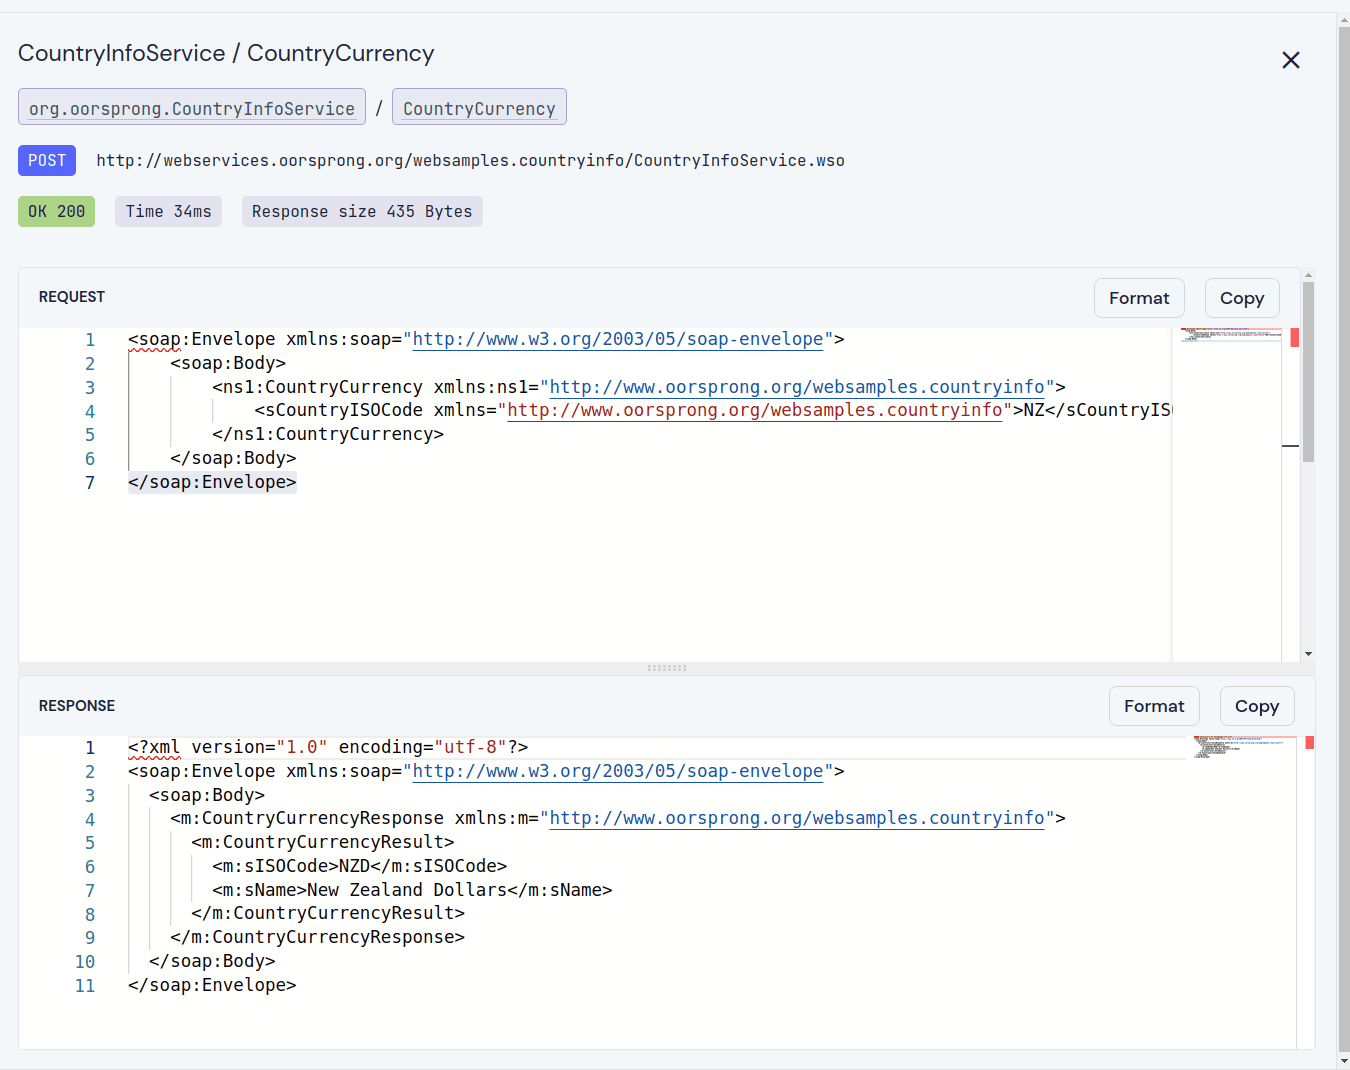Click the Response size 435 Bytes badge
The height and width of the screenshot is (1070, 1350).
coord(362,212)
